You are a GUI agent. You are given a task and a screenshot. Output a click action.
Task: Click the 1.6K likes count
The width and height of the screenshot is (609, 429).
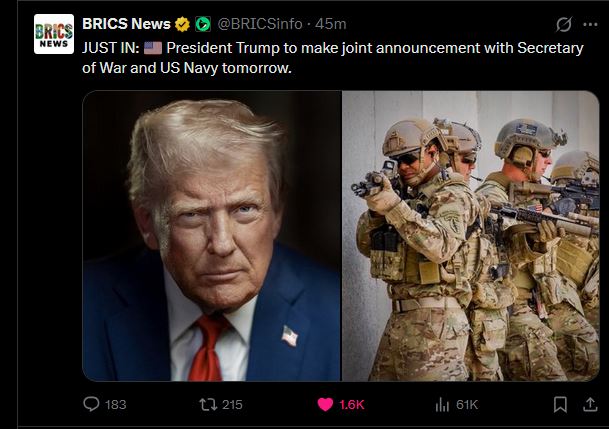pos(351,405)
